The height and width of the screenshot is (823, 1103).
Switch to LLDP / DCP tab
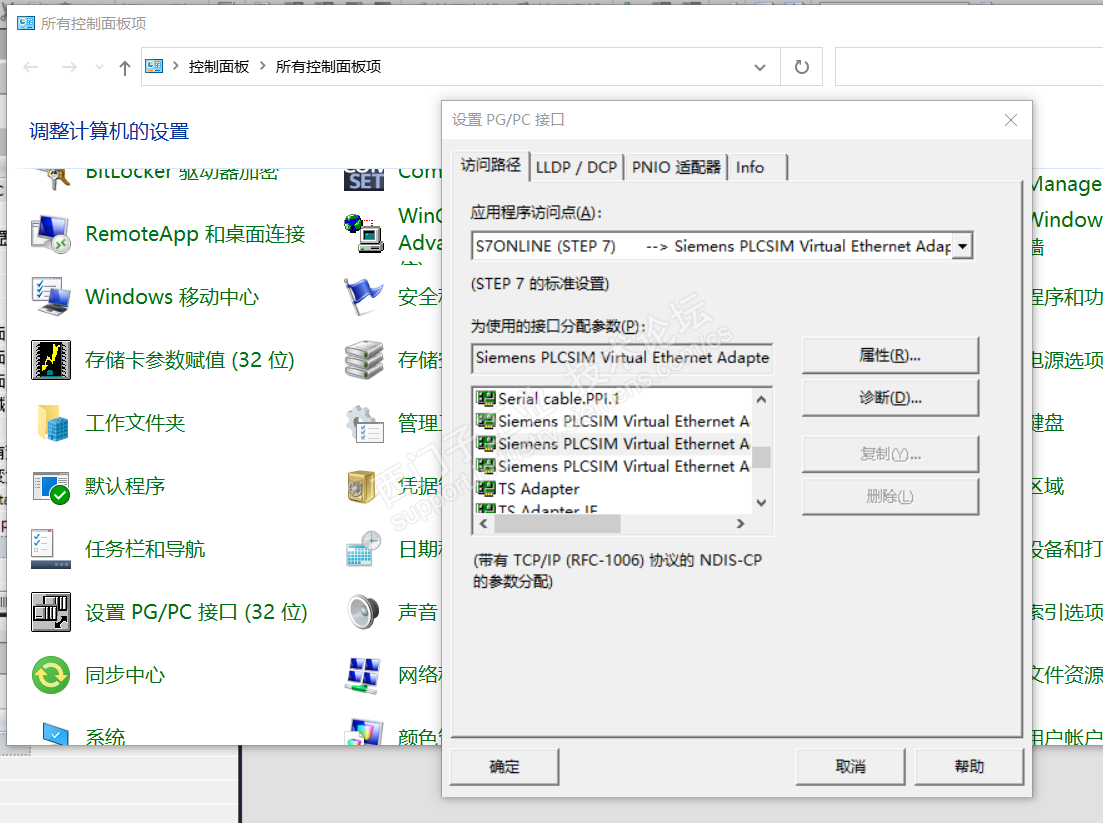[x=576, y=167]
